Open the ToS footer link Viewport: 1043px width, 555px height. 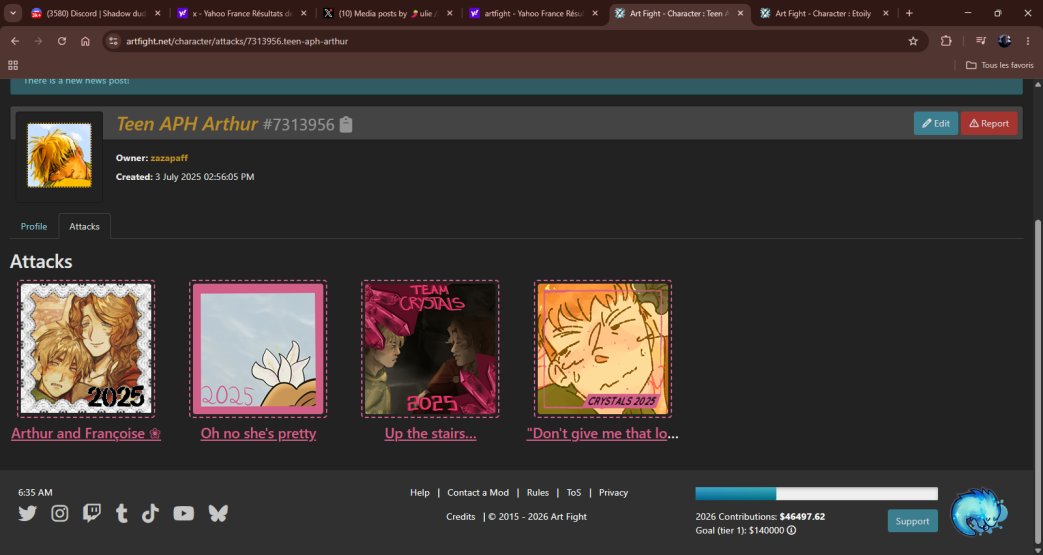click(573, 492)
